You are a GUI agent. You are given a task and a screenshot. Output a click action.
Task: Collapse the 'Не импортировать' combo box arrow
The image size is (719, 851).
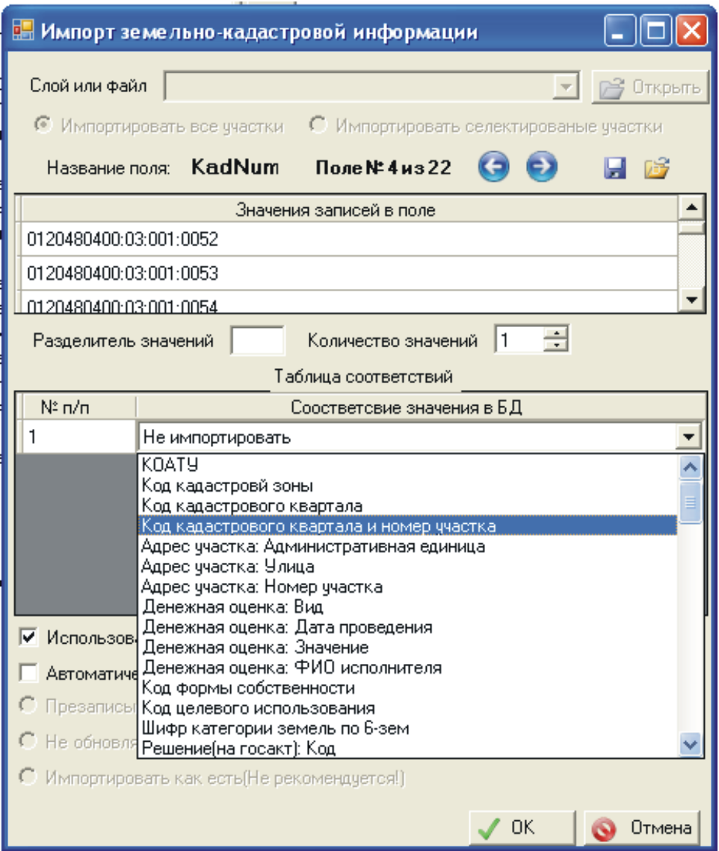click(687, 437)
